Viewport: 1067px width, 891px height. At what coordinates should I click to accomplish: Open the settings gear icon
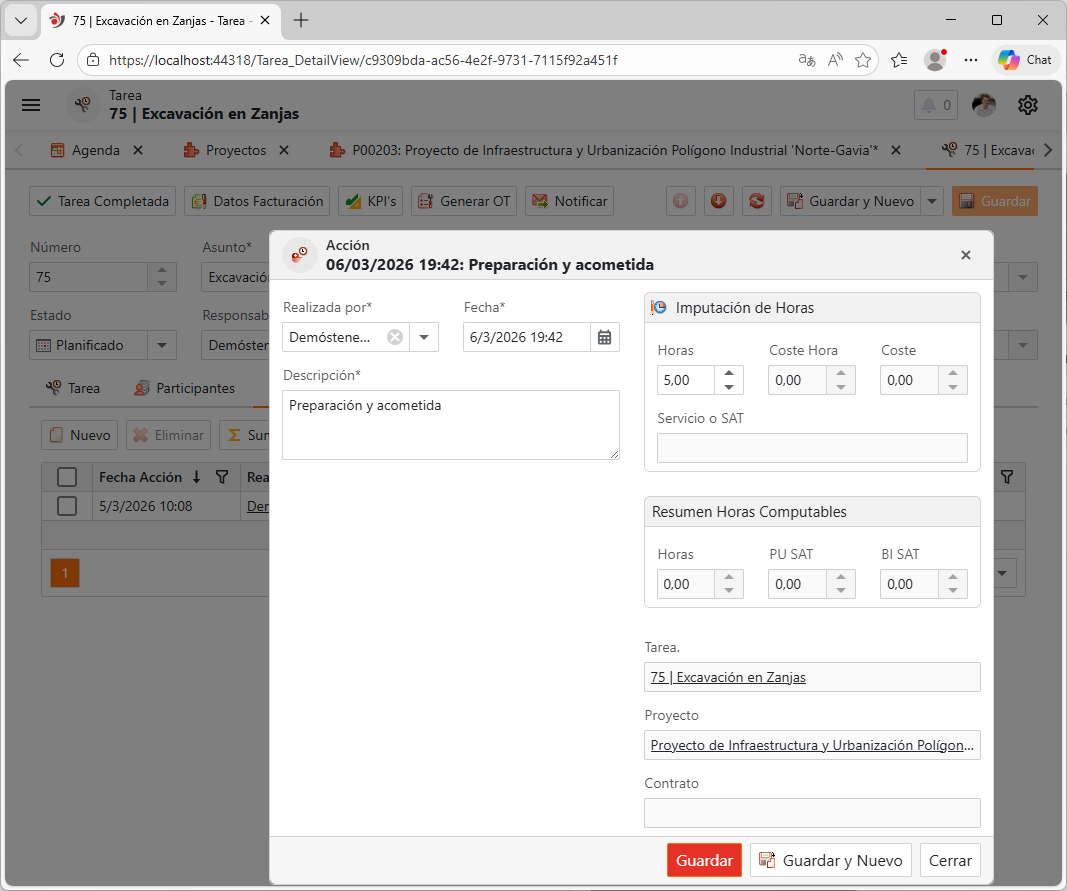[x=1028, y=105]
